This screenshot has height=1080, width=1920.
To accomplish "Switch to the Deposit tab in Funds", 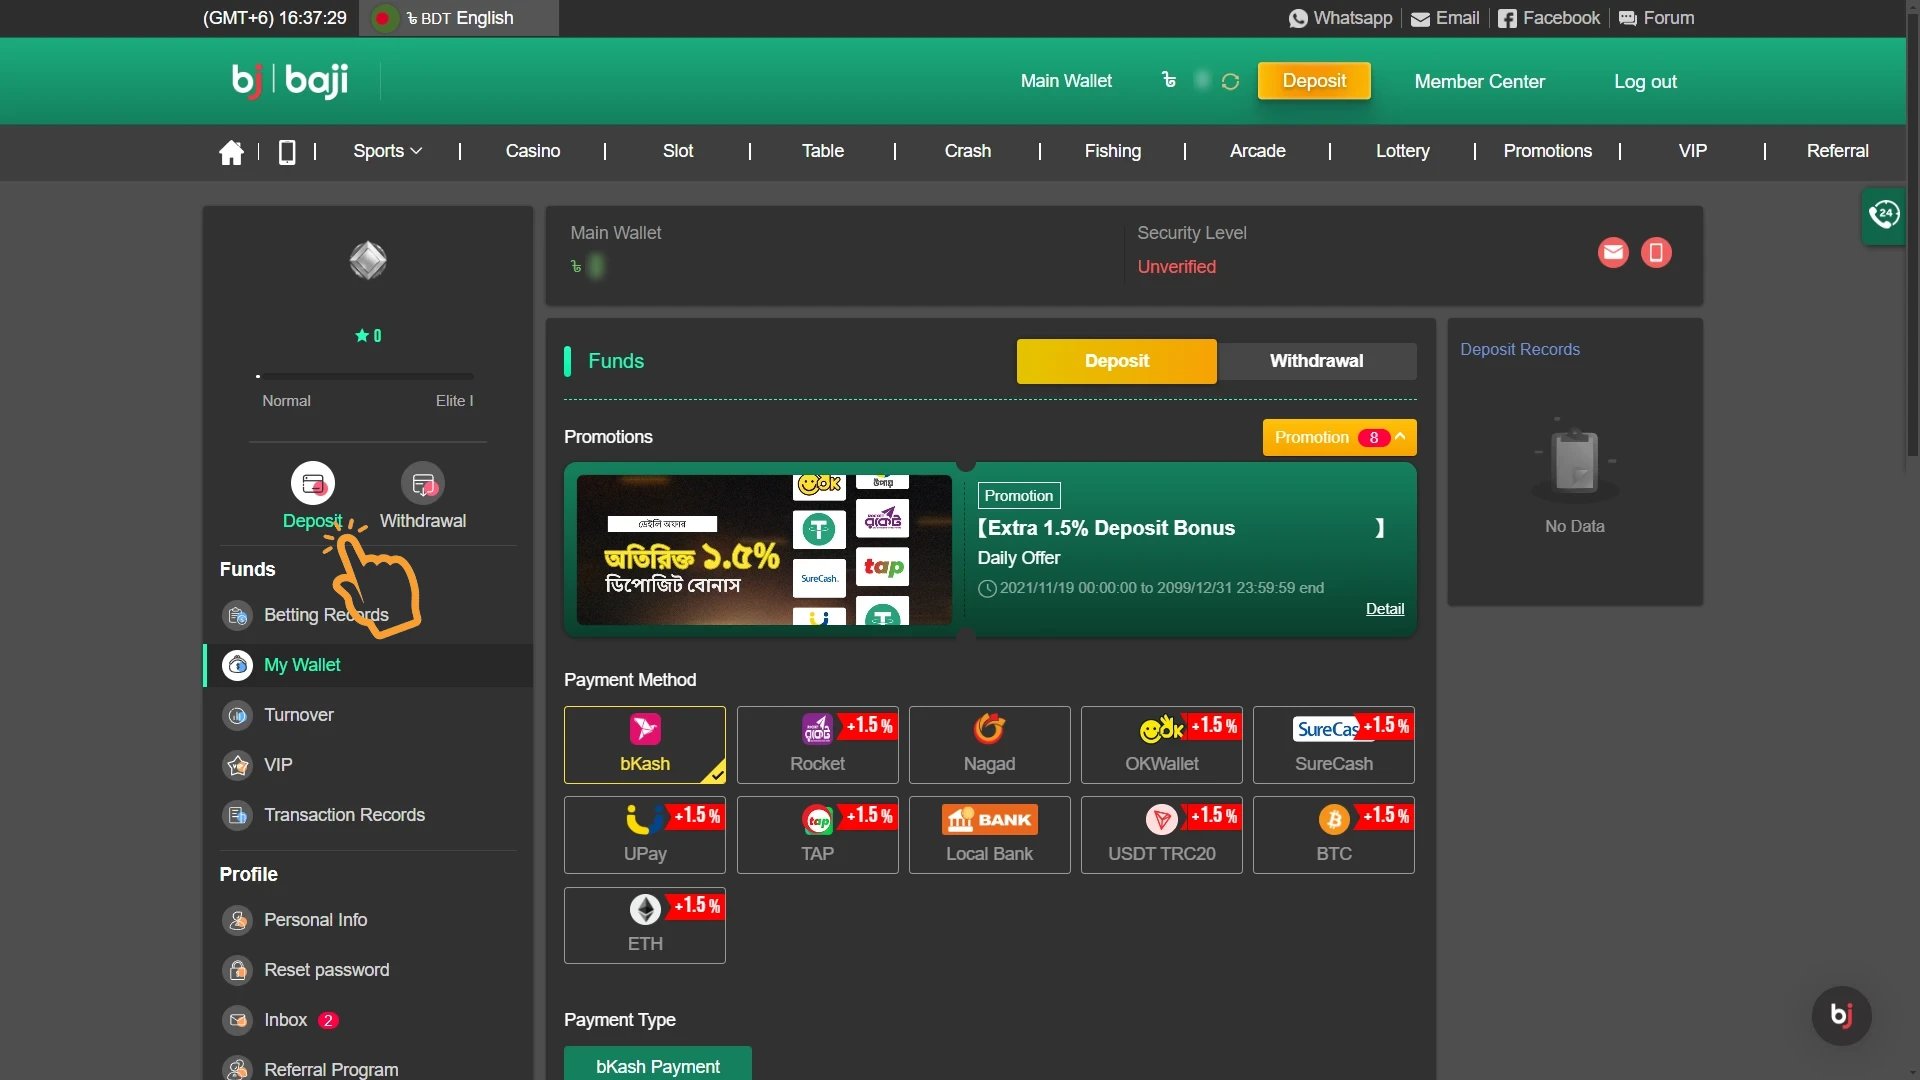I will (x=1117, y=361).
